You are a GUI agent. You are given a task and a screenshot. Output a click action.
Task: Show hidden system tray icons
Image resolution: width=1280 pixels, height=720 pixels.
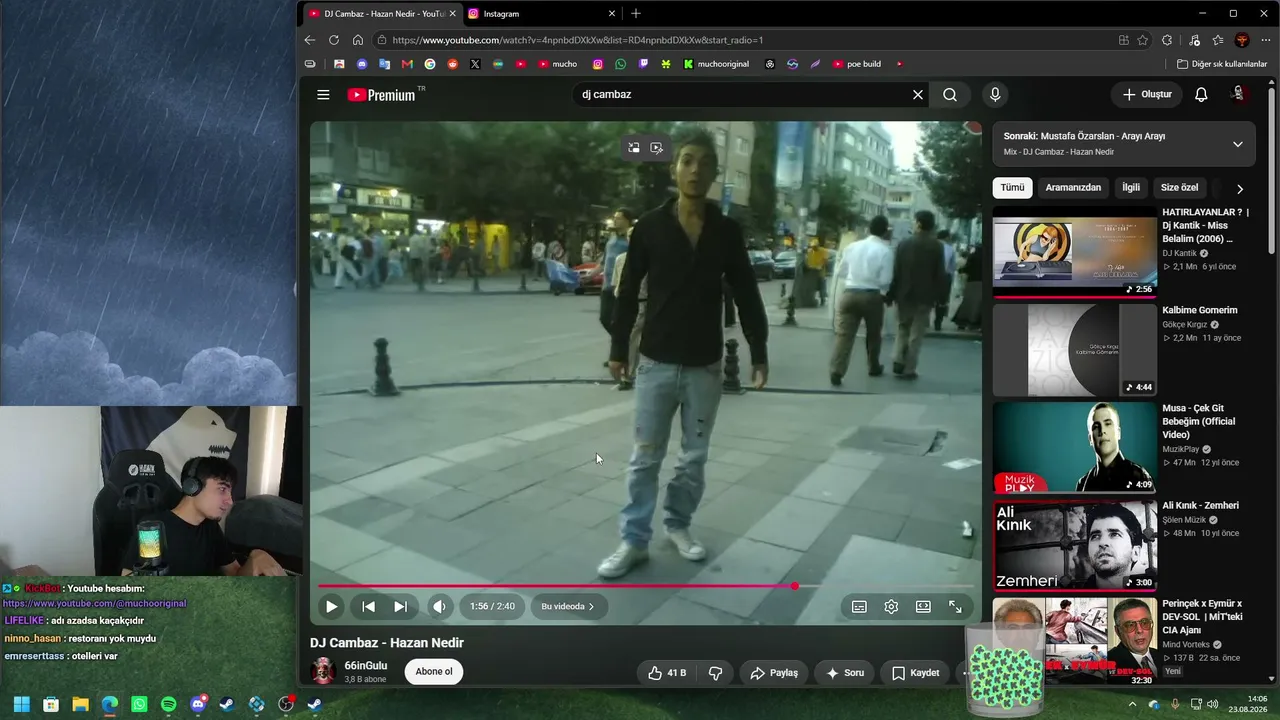tap(1133, 704)
